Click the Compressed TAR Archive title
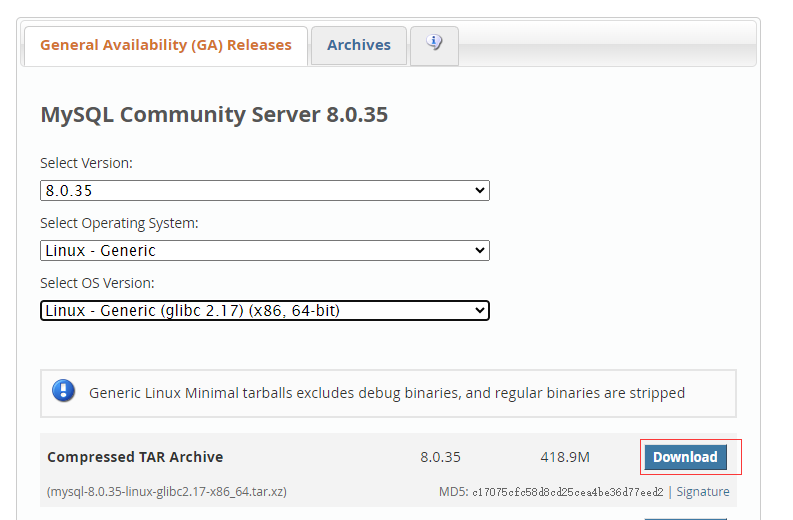793x520 pixels. point(135,457)
